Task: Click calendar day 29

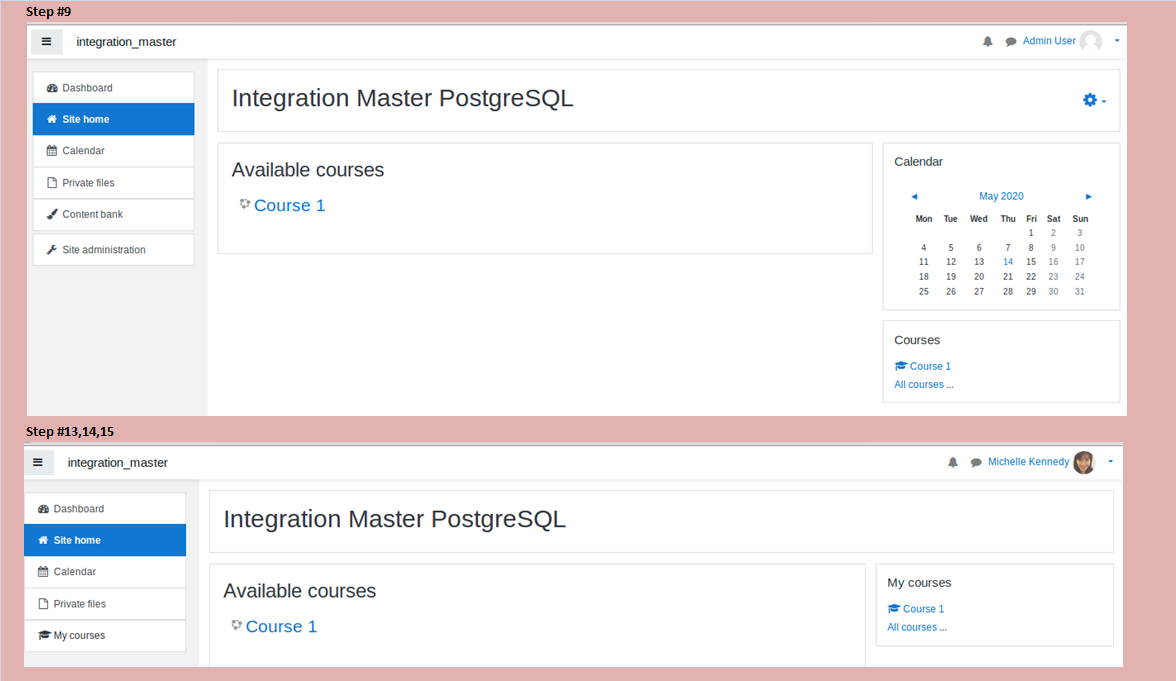Action: click(x=1031, y=292)
